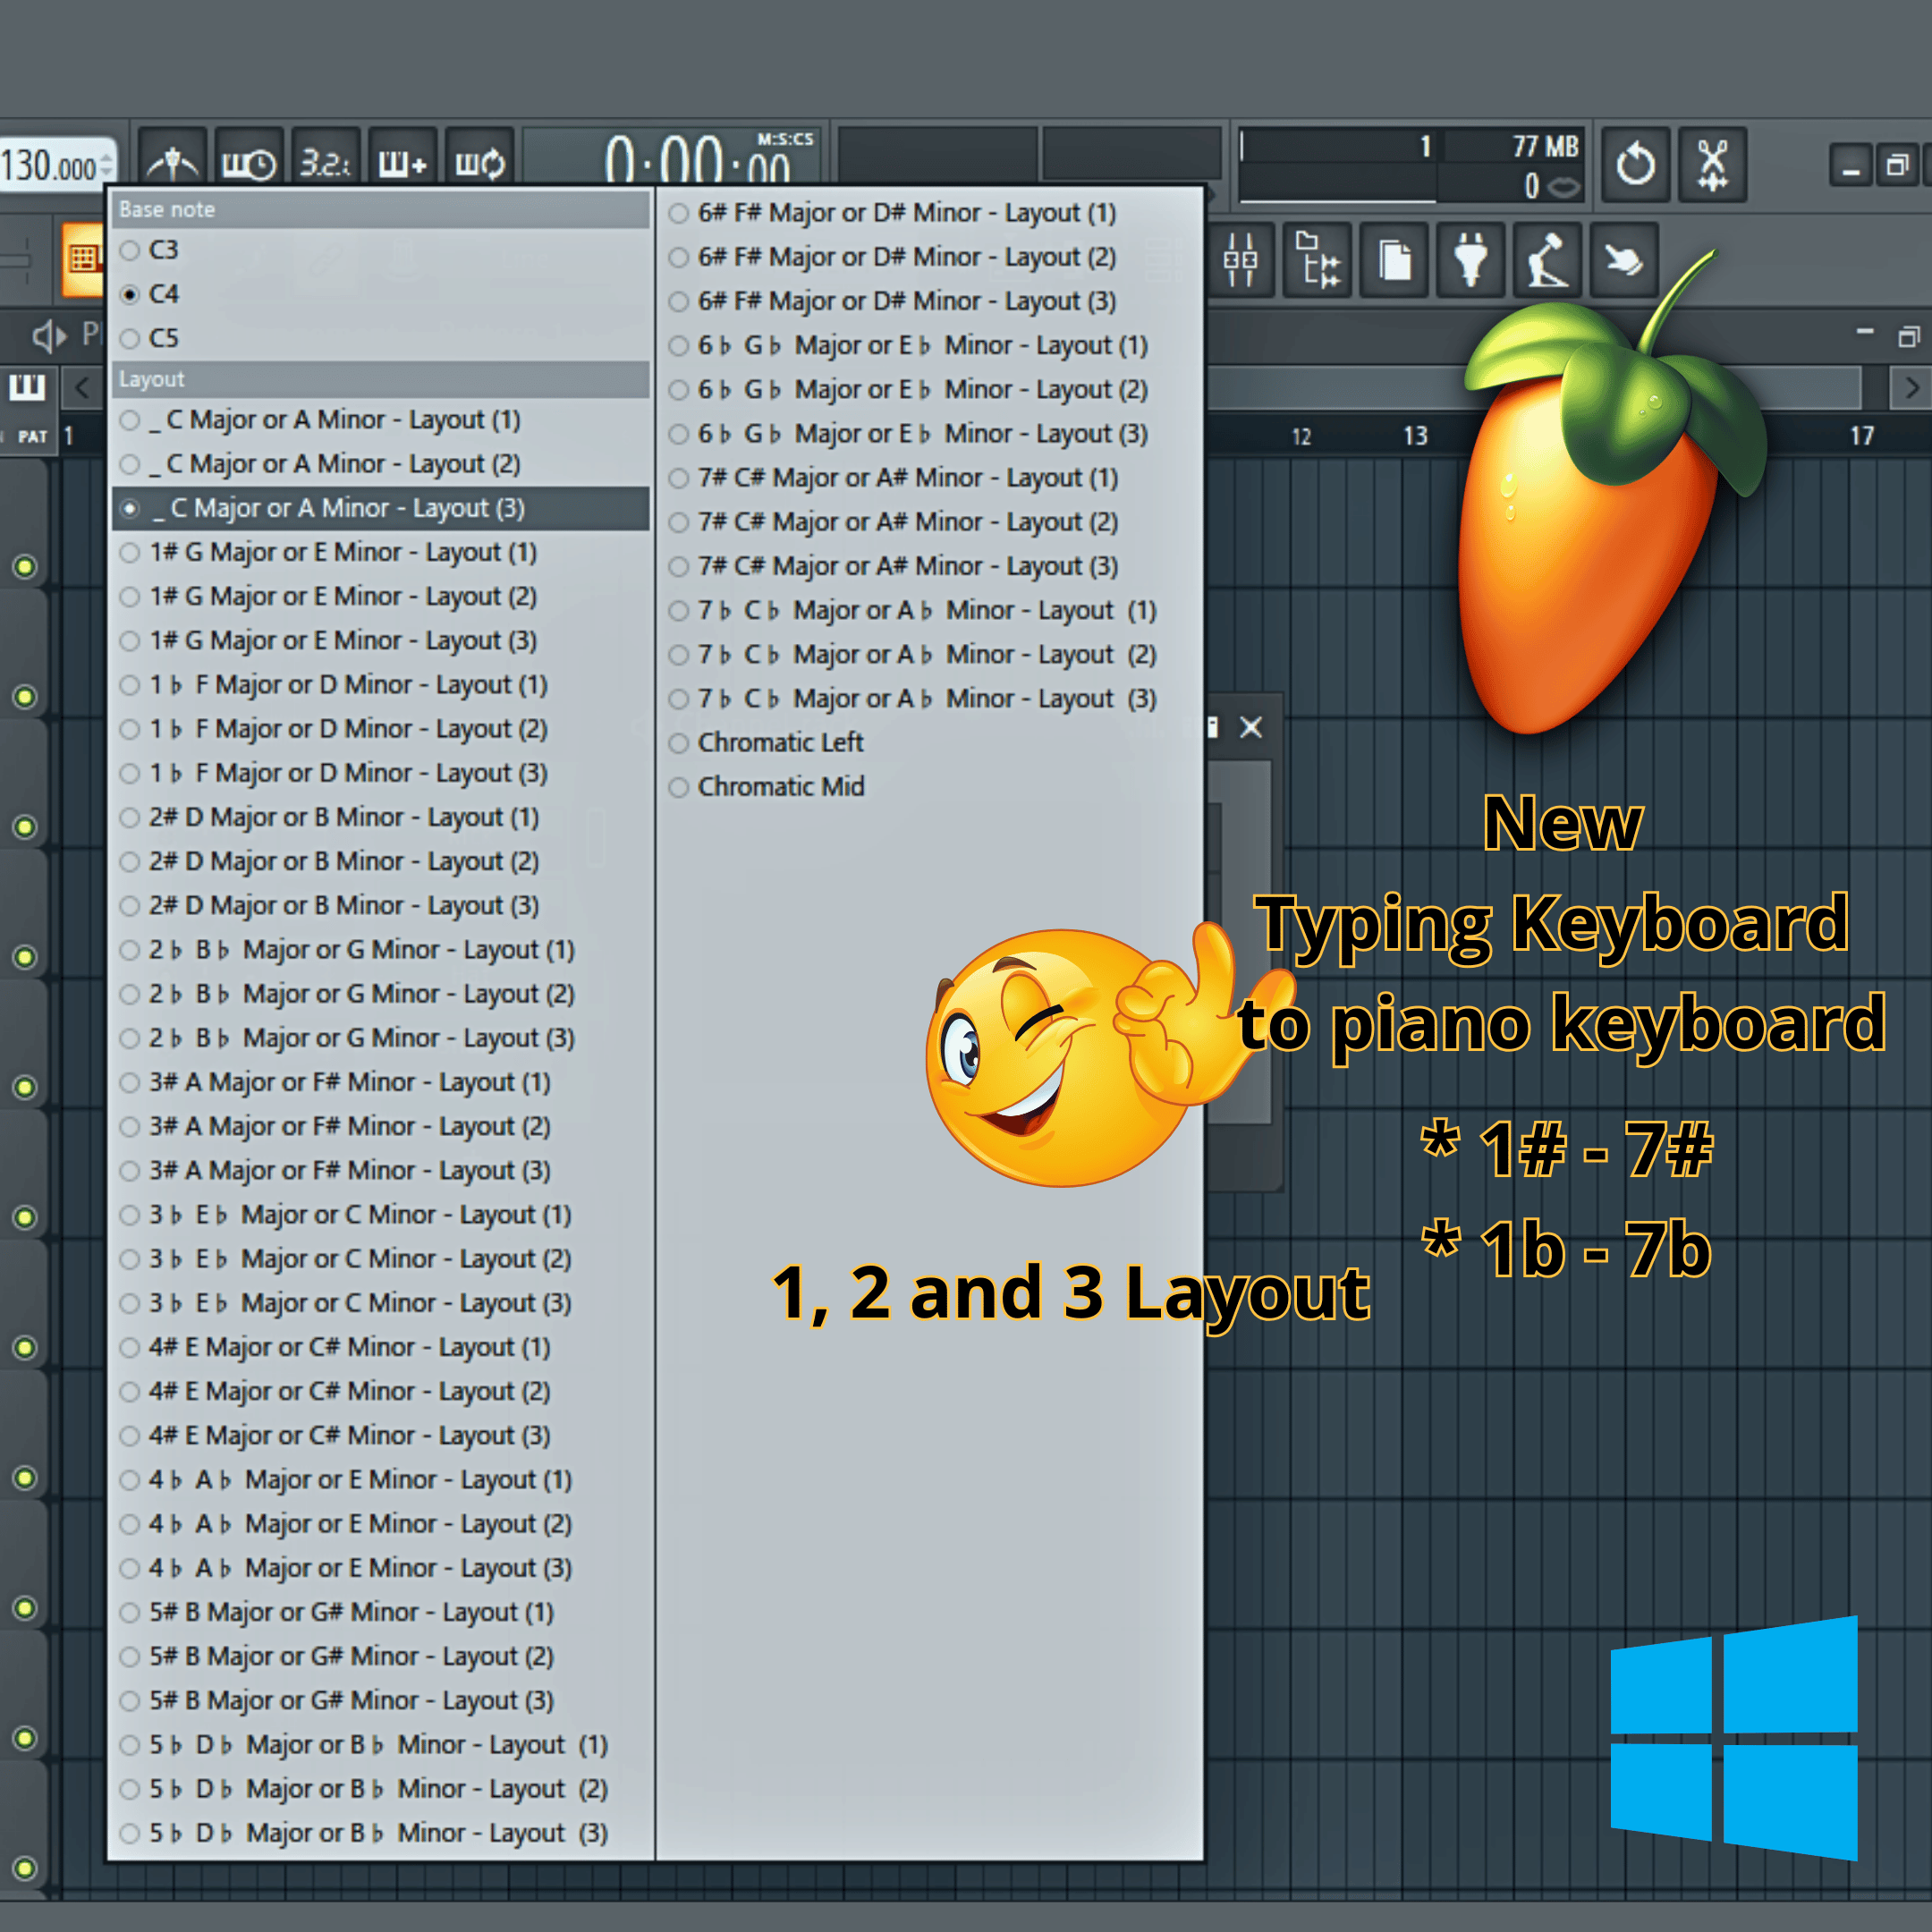Open the mixer window icon
Screen dimensions: 1932x1932
click(x=1240, y=261)
